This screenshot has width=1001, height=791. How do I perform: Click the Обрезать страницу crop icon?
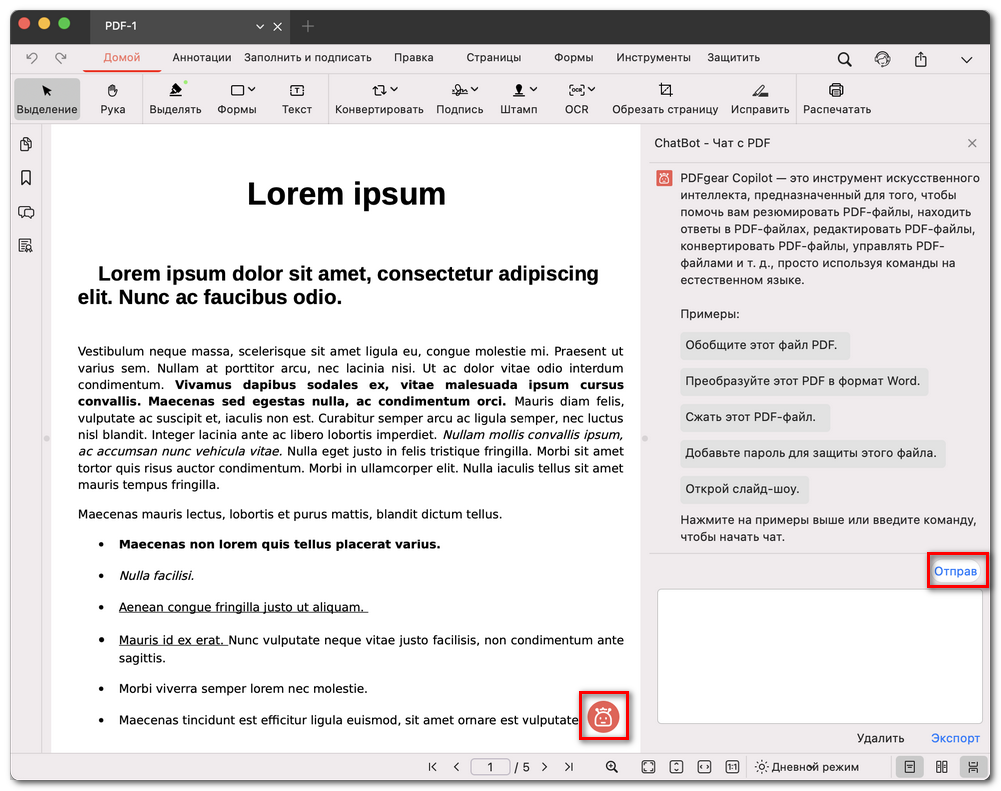(665, 98)
